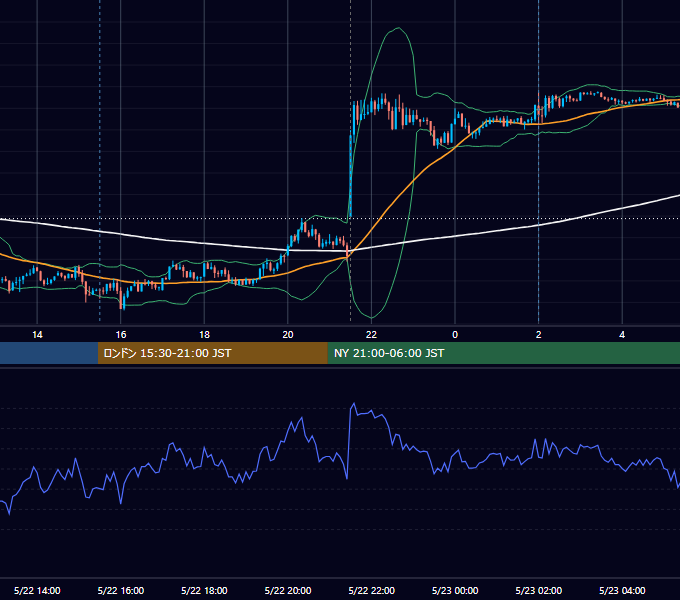Click the 4 hour label on price chart axis

tap(622, 335)
